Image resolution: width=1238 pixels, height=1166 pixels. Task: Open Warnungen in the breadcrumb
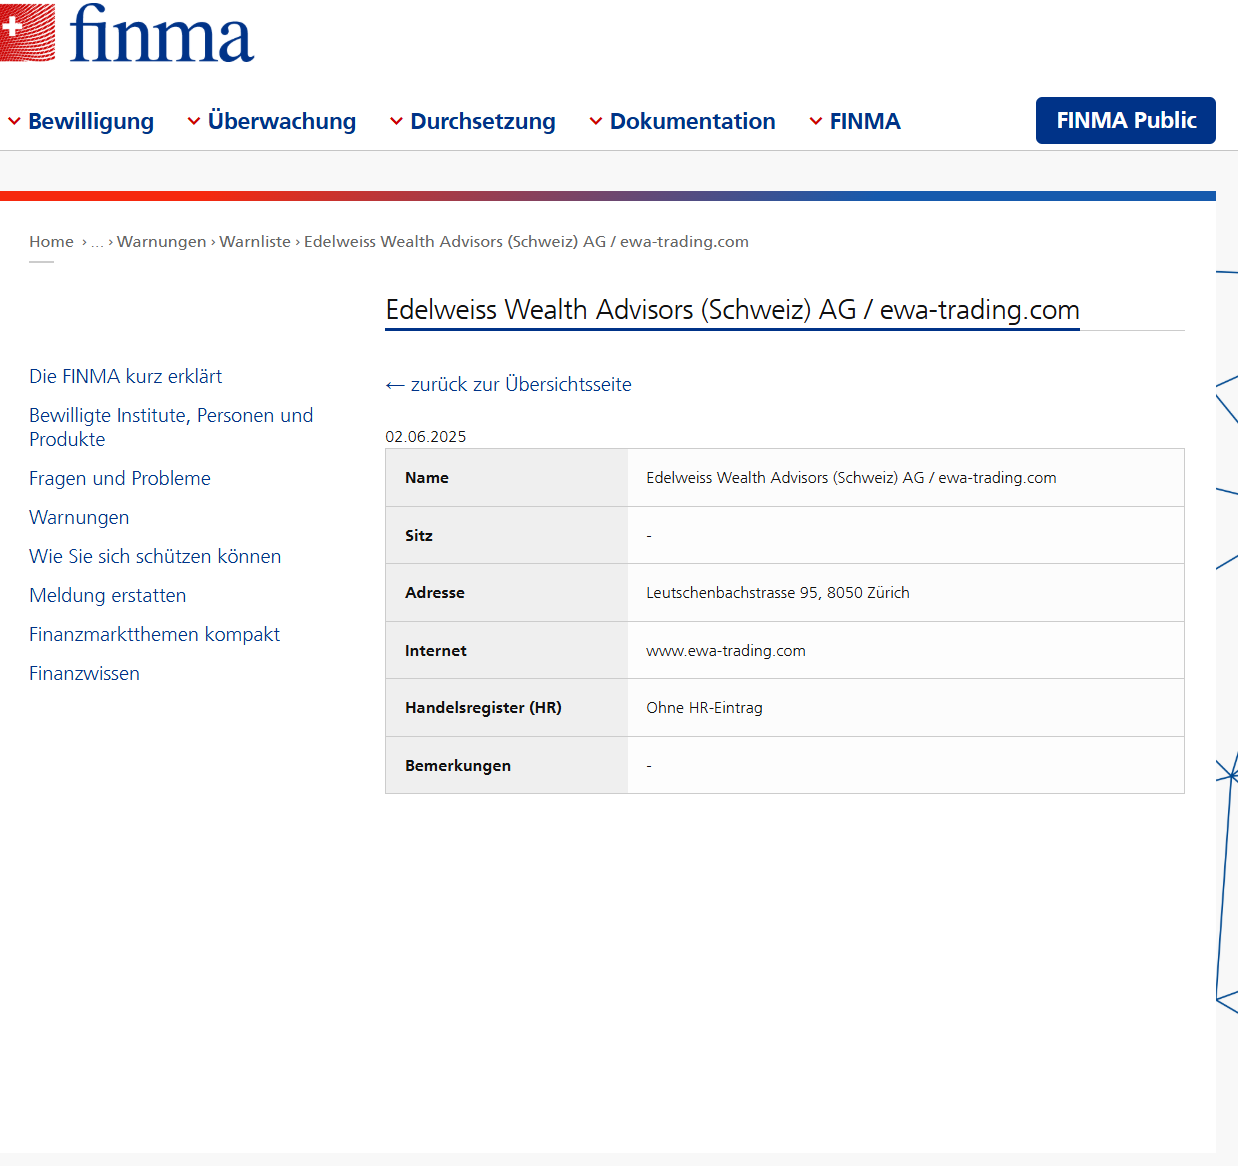pyautogui.click(x=161, y=242)
